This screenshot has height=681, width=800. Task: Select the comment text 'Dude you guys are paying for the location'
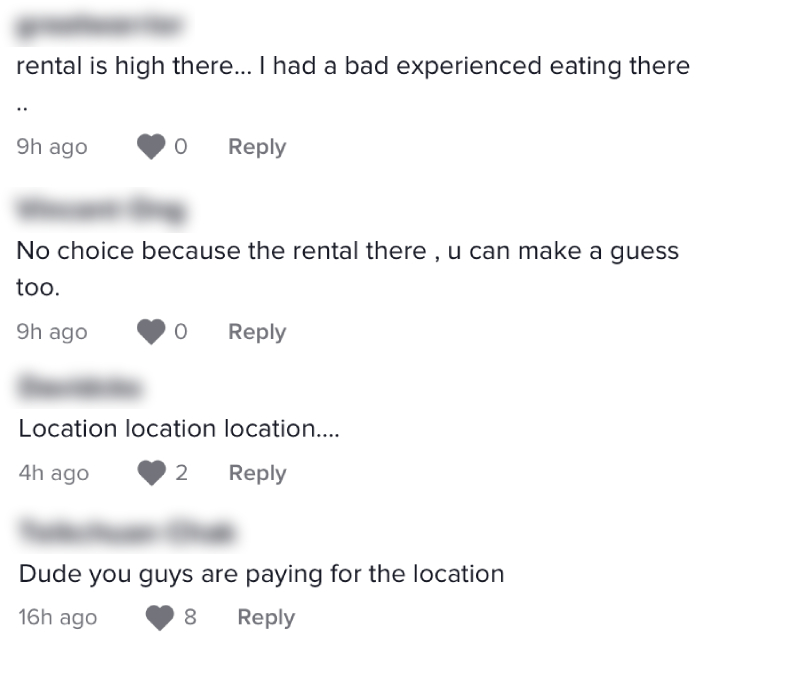click(x=261, y=574)
